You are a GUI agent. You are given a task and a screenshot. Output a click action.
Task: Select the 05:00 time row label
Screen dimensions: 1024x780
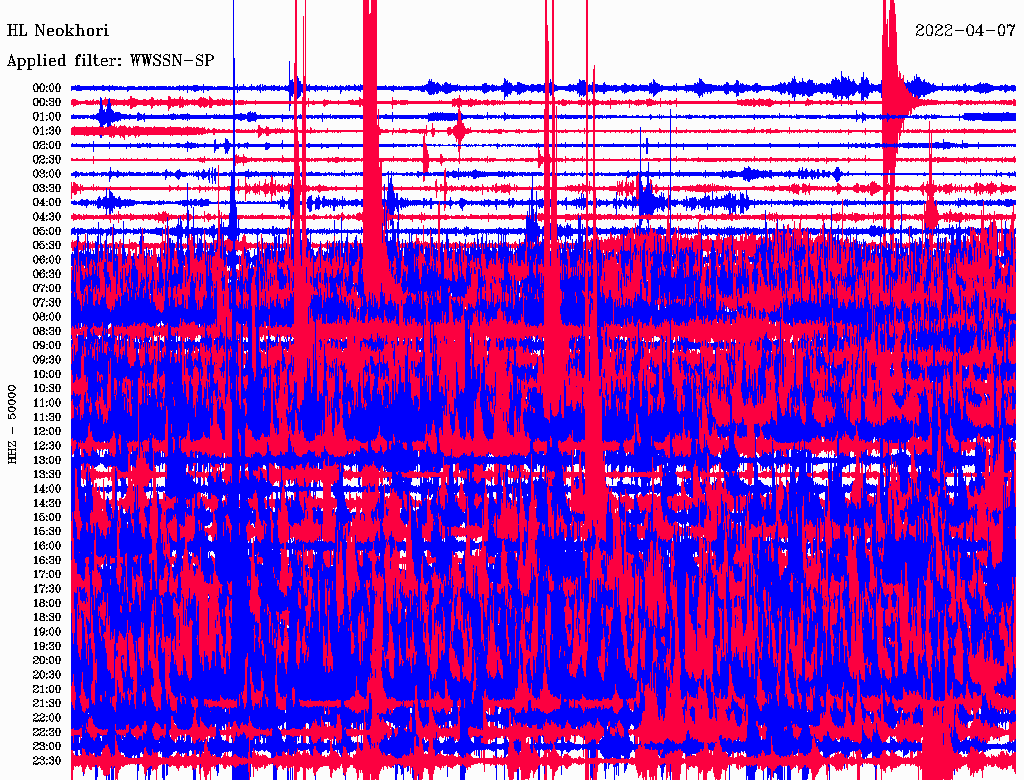tap(47, 231)
